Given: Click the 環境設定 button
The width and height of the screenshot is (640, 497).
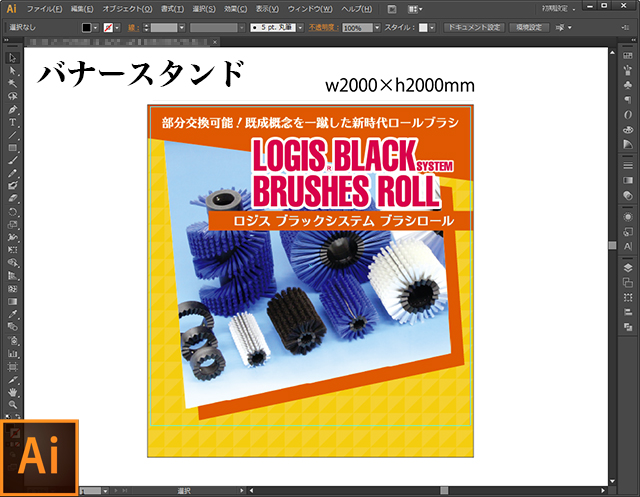Looking at the screenshot, I should (x=529, y=27).
